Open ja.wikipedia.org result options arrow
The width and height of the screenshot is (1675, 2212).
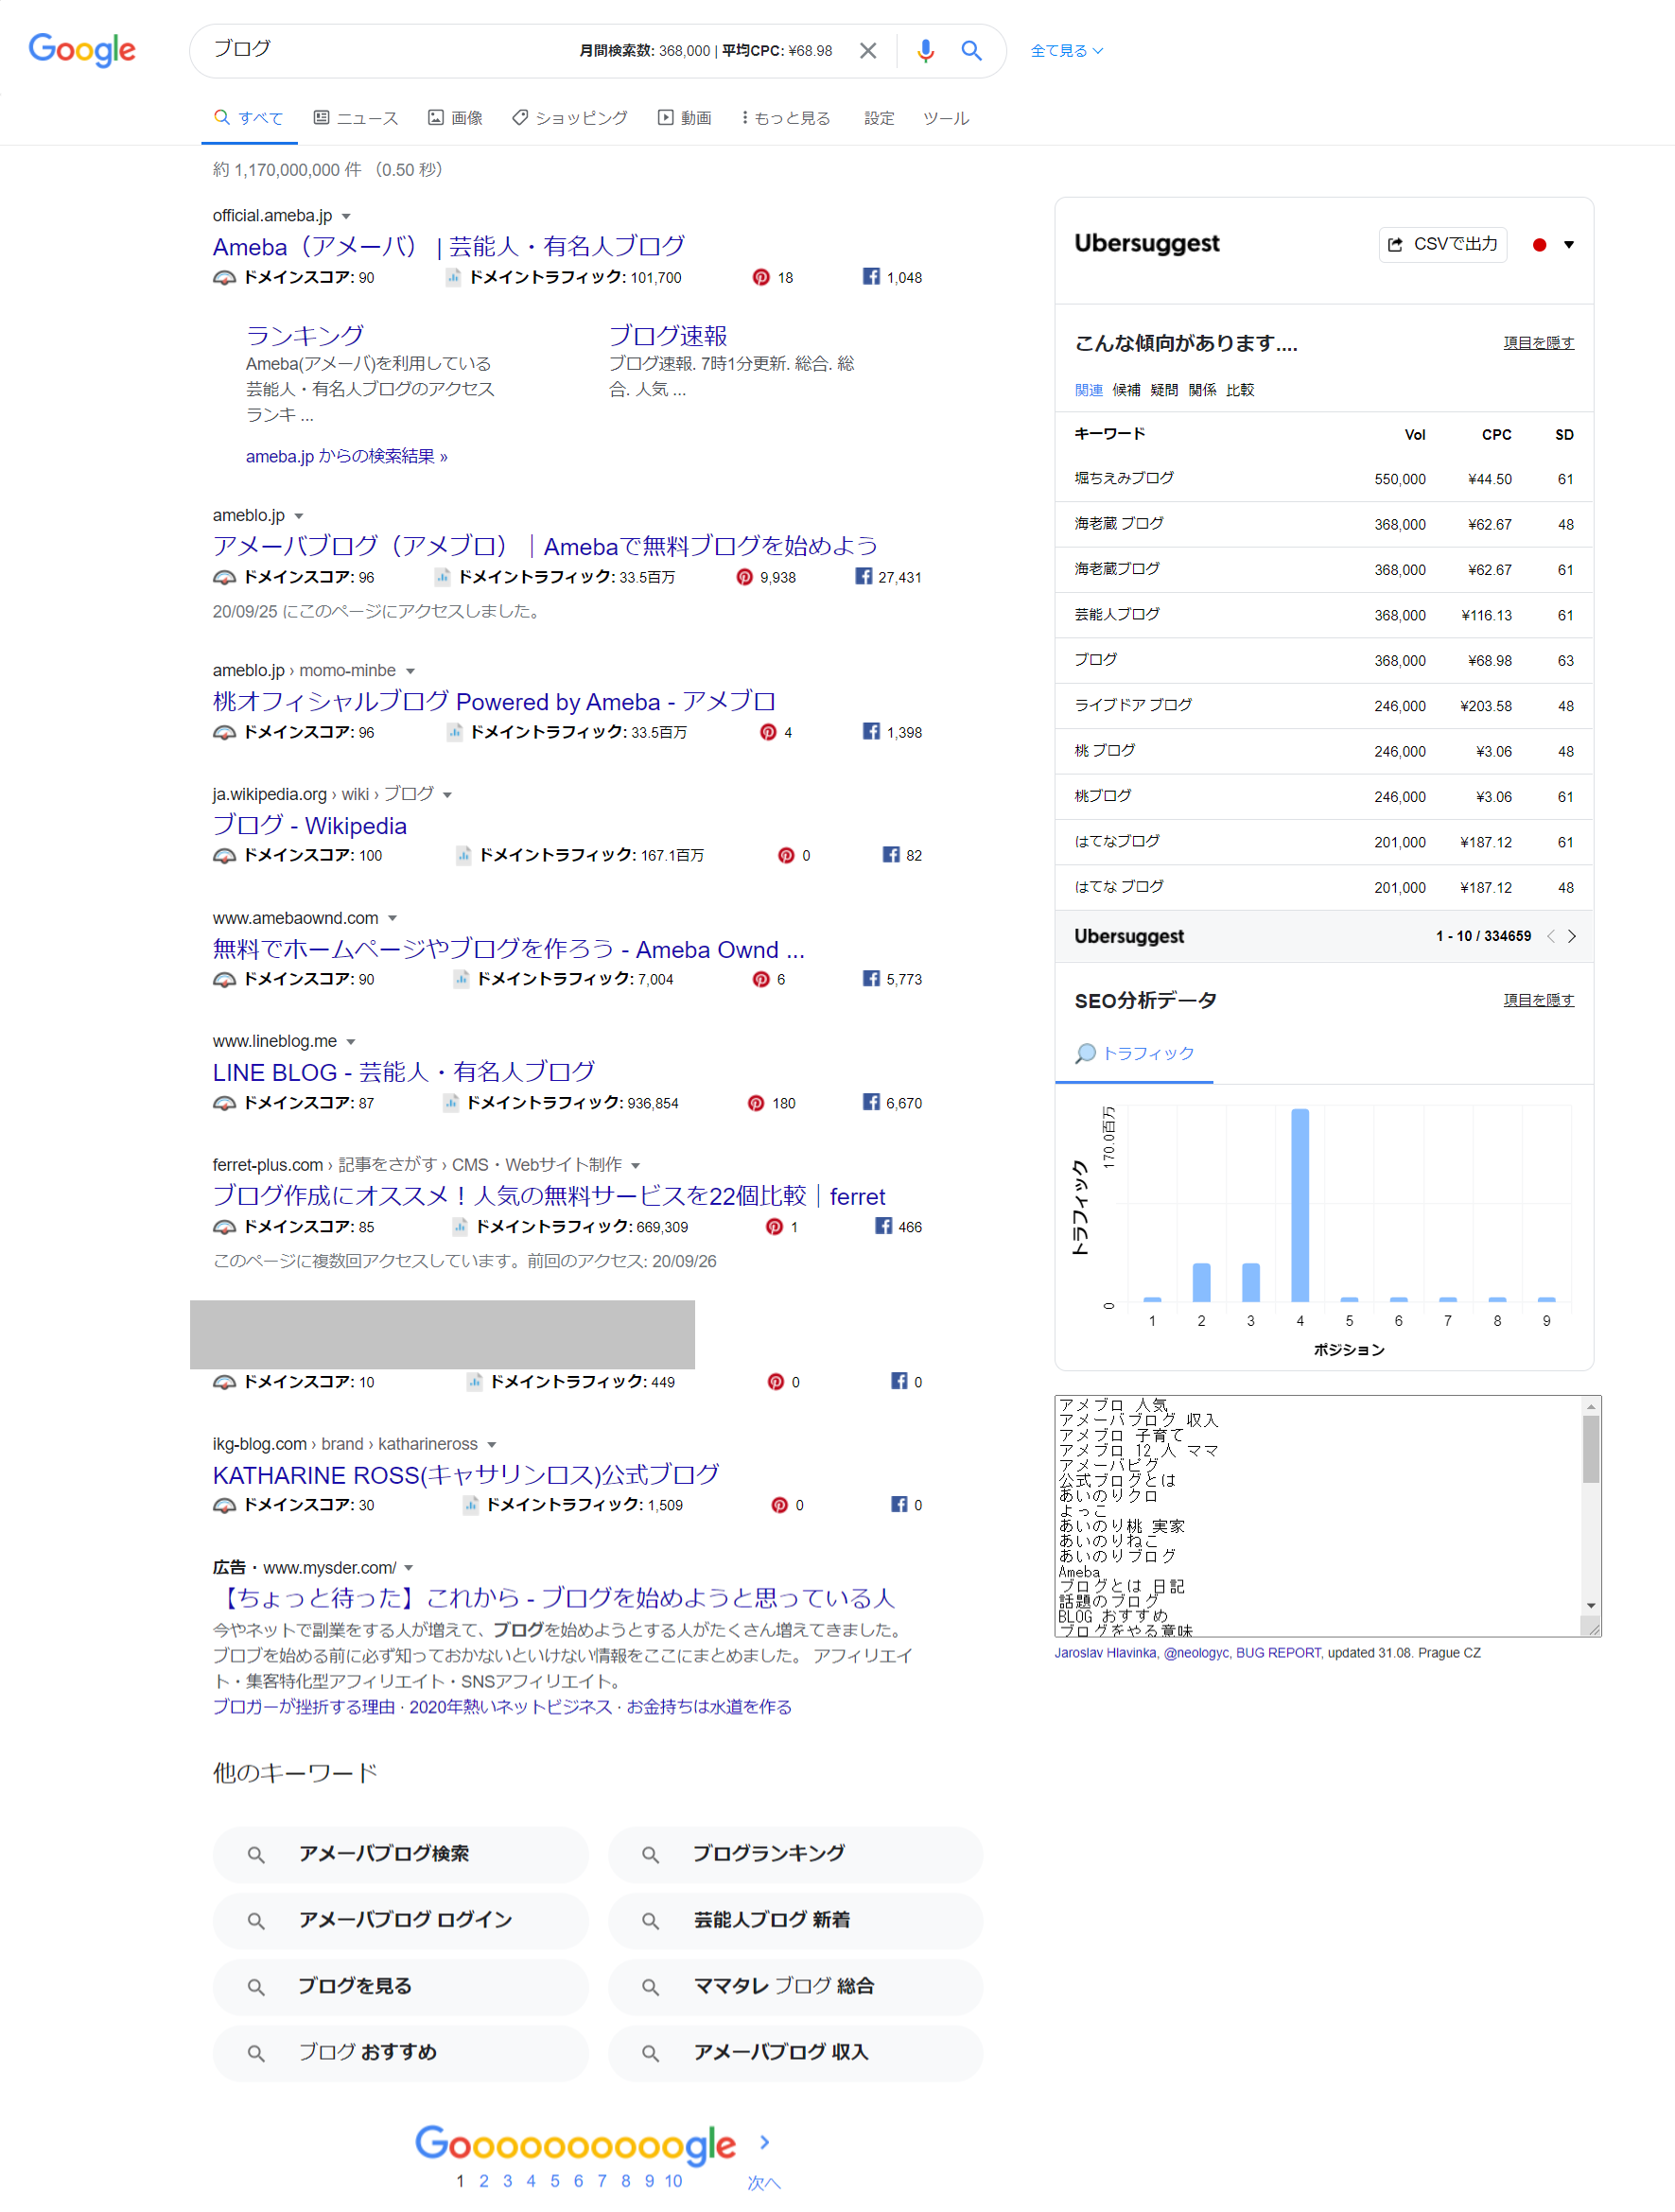[447, 795]
